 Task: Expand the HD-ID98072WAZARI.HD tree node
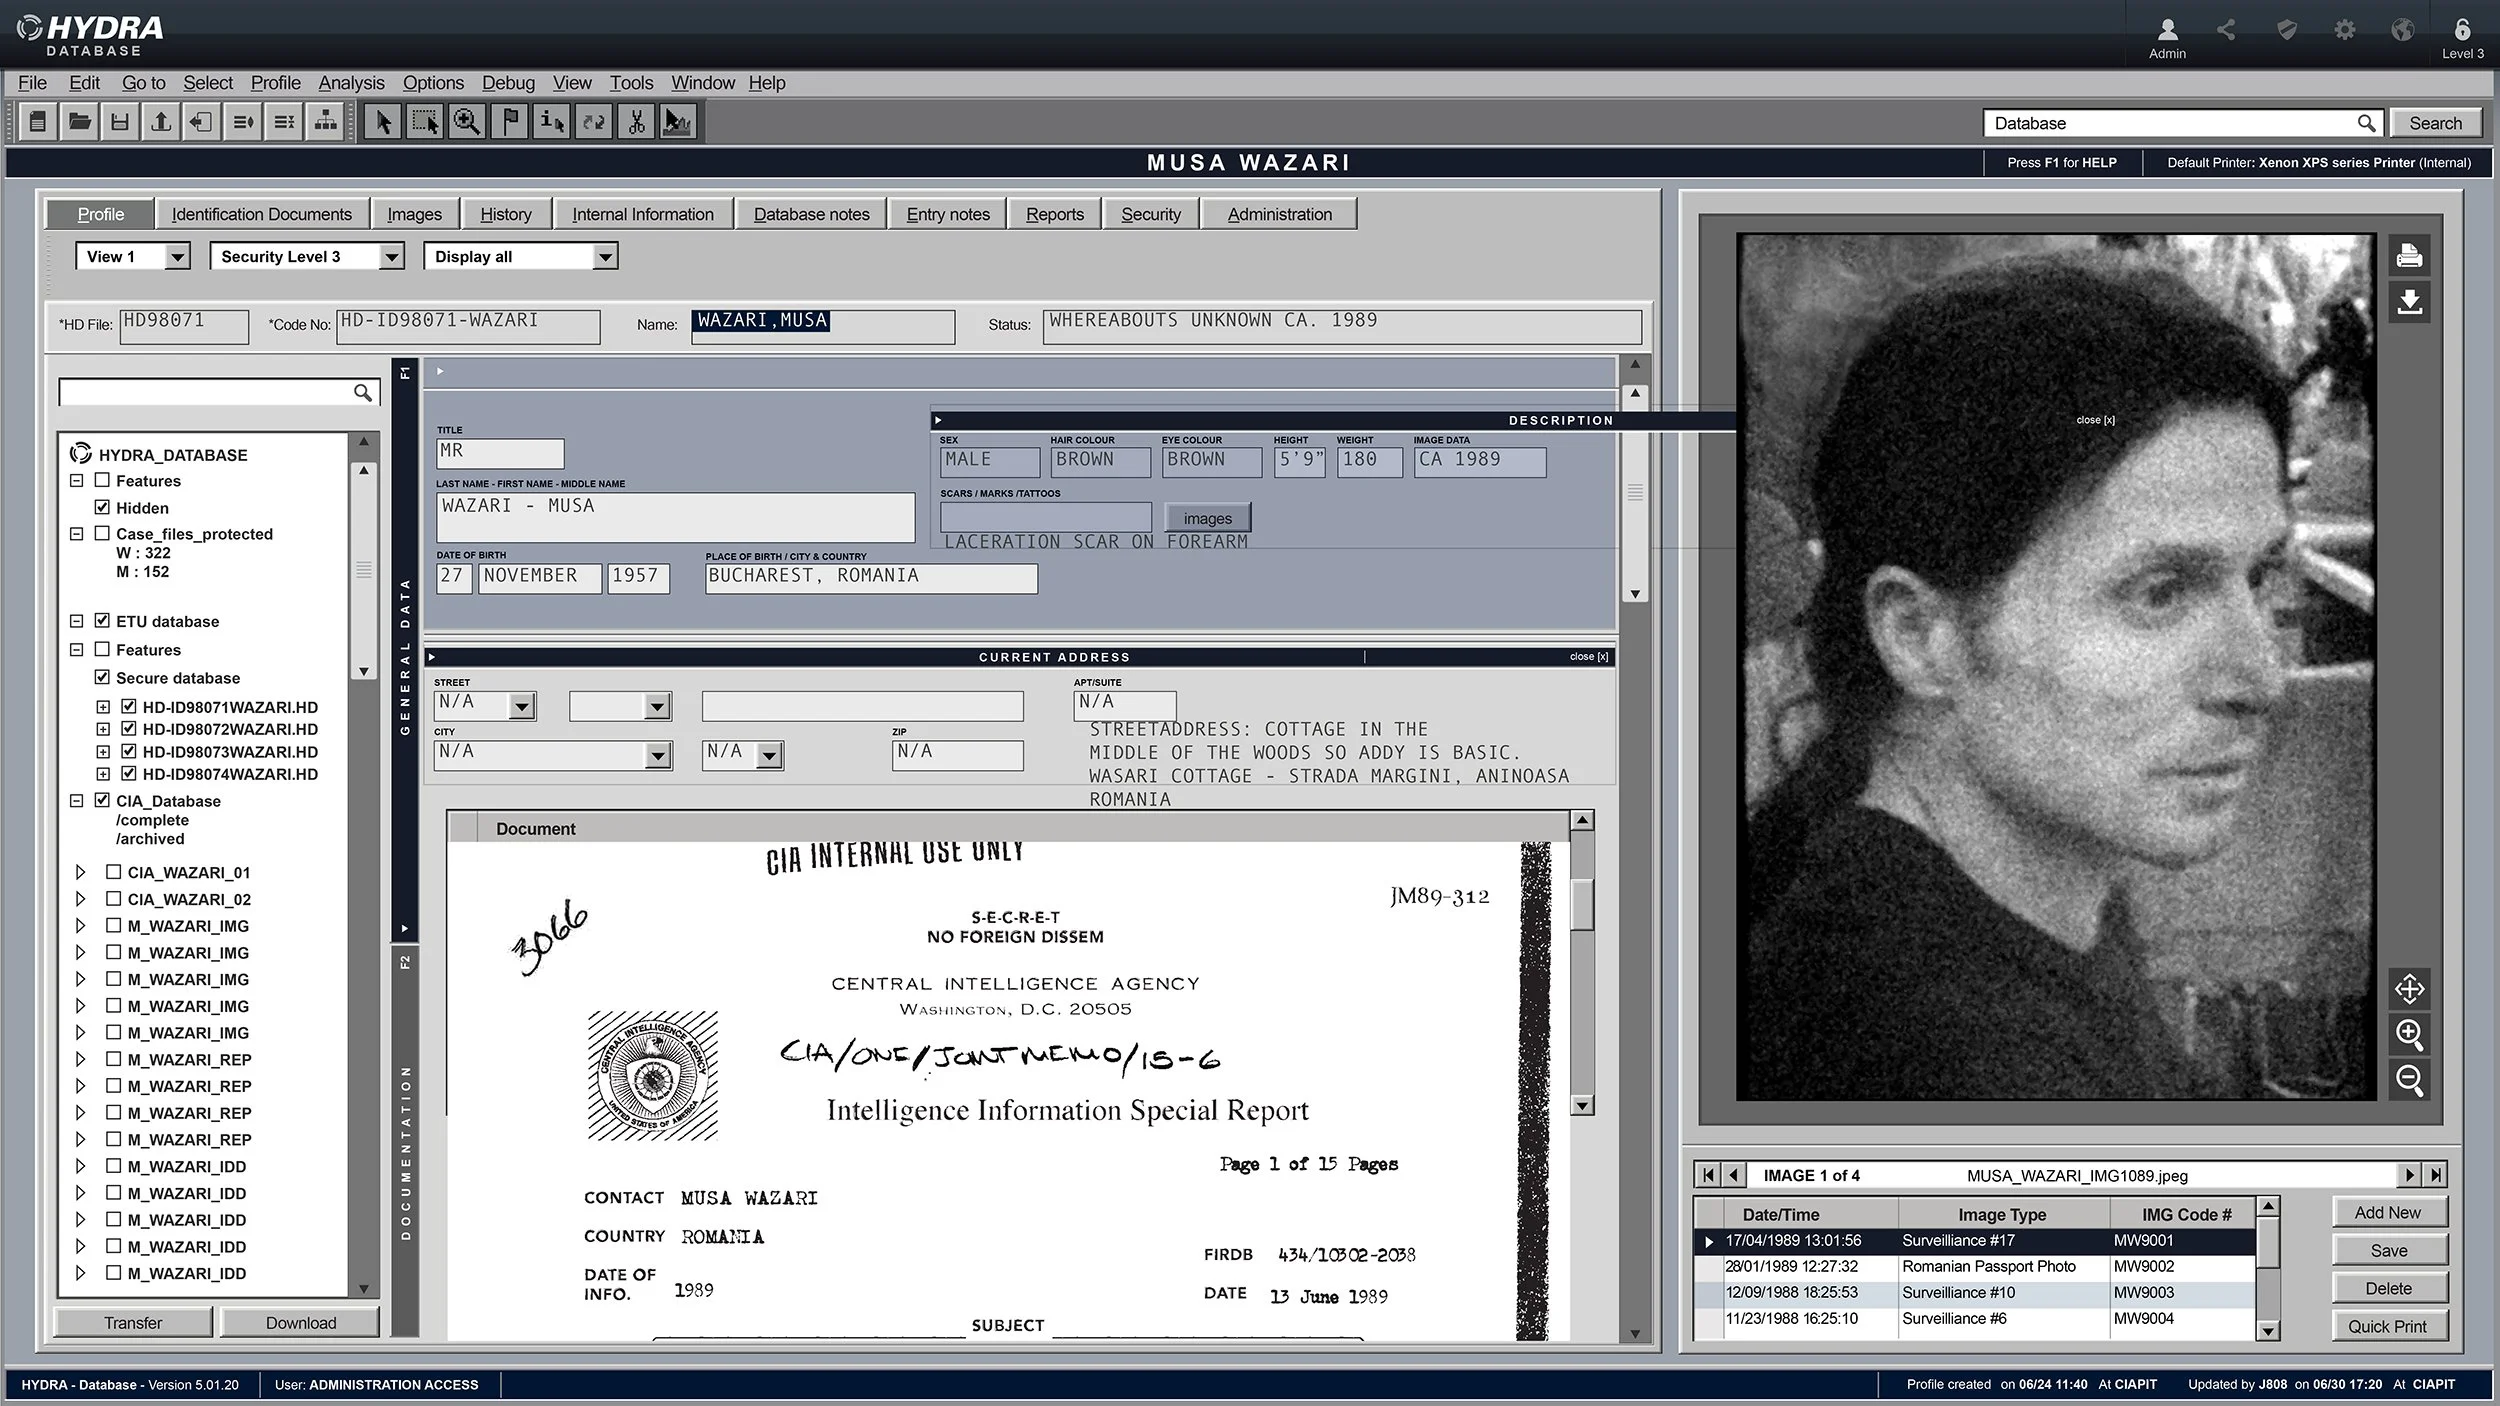(103, 729)
